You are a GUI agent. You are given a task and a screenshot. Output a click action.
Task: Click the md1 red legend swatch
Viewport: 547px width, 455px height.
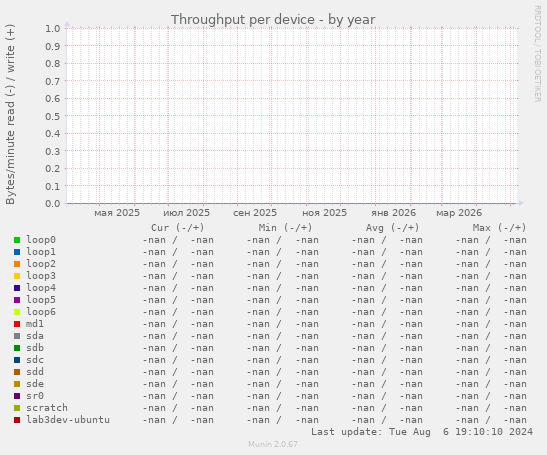point(17,324)
